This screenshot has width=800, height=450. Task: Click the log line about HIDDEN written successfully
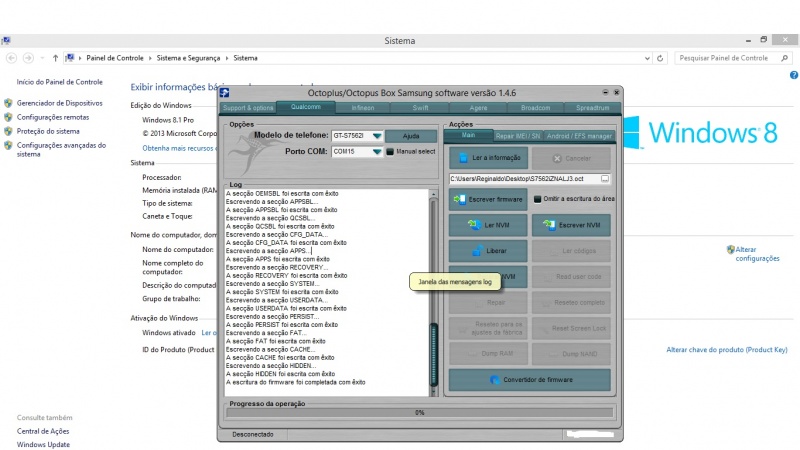[281, 374]
